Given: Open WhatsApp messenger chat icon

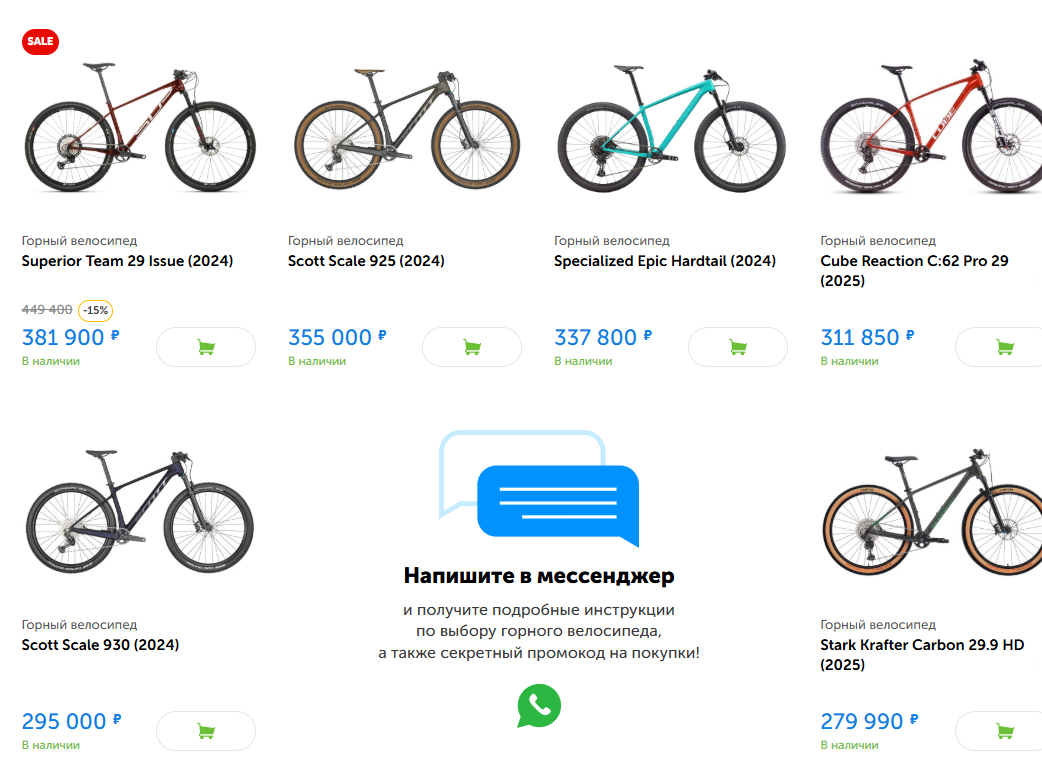Looking at the screenshot, I should [539, 706].
